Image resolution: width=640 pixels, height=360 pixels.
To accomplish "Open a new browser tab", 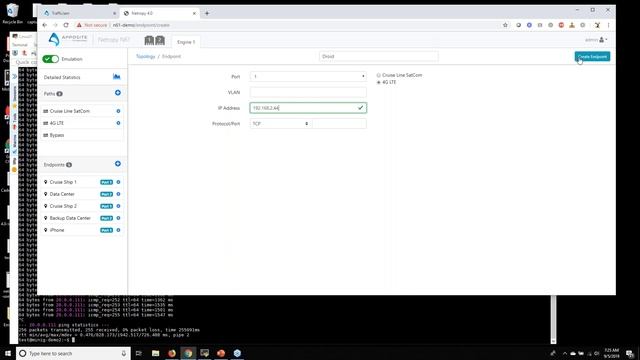I will [207, 13].
